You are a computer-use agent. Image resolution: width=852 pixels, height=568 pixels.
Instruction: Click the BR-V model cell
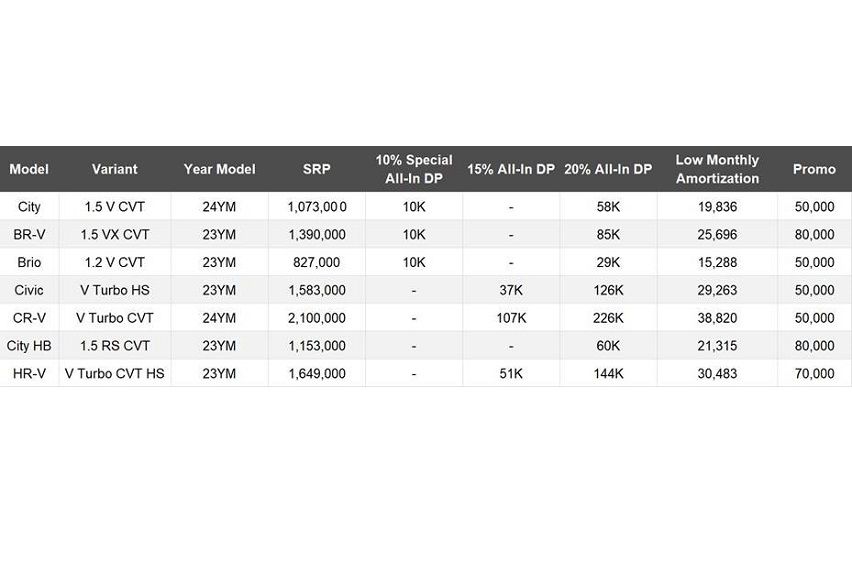(x=29, y=235)
